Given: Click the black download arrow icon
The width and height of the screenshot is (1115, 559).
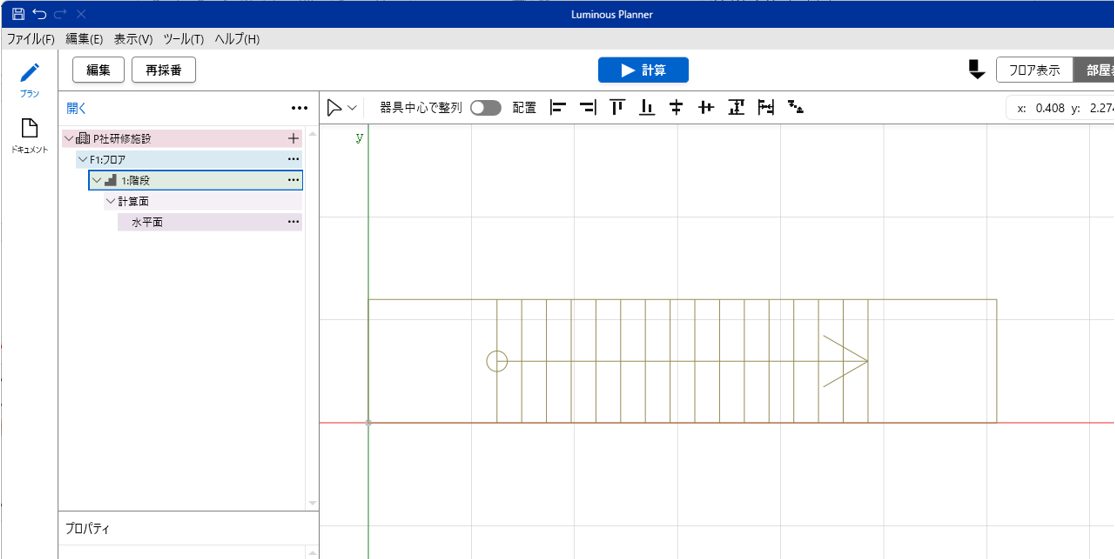Looking at the screenshot, I should [976, 70].
